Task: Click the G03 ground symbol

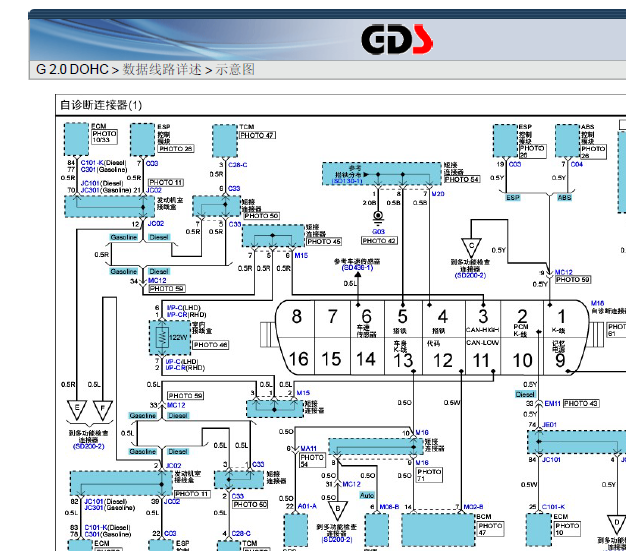Action: (378, 218)
